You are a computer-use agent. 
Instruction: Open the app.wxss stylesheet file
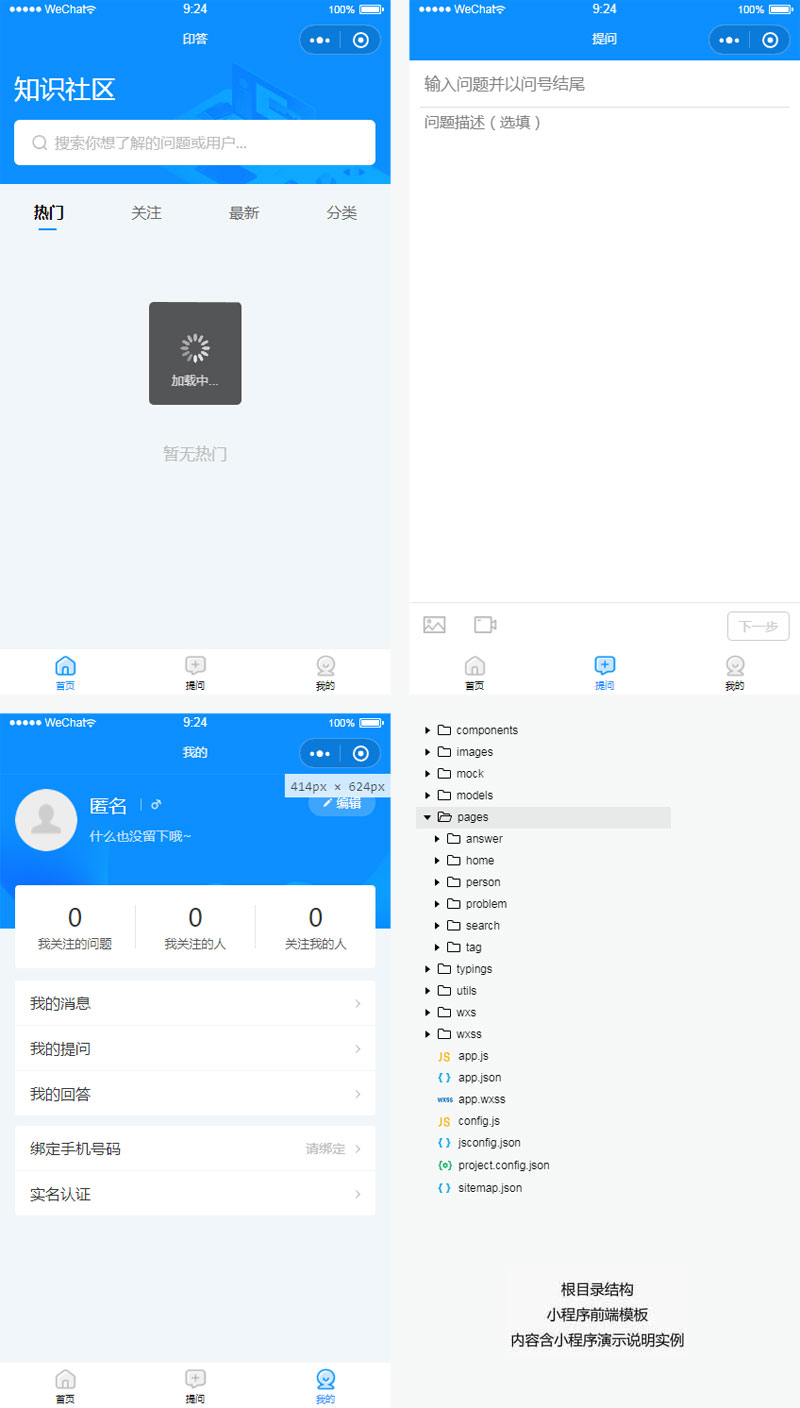pos(471,1099)
